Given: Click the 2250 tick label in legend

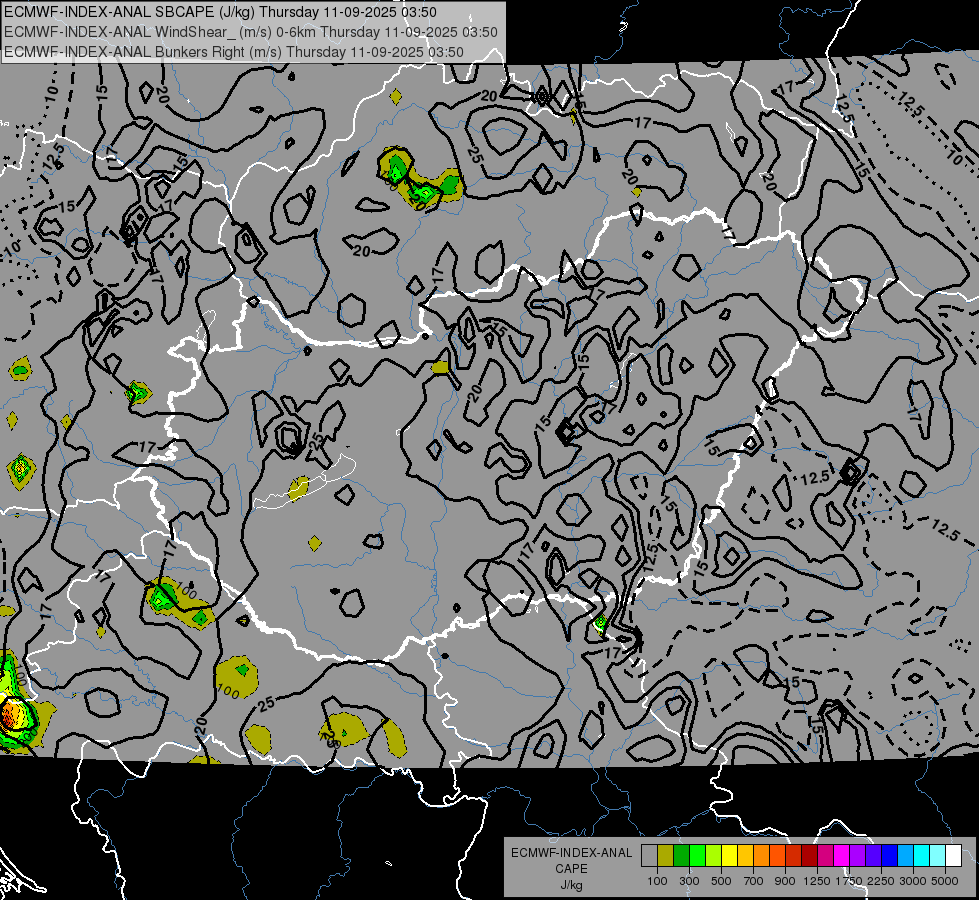Looking at the screenshot, I should pyautogui.click(x=881, y=881).
